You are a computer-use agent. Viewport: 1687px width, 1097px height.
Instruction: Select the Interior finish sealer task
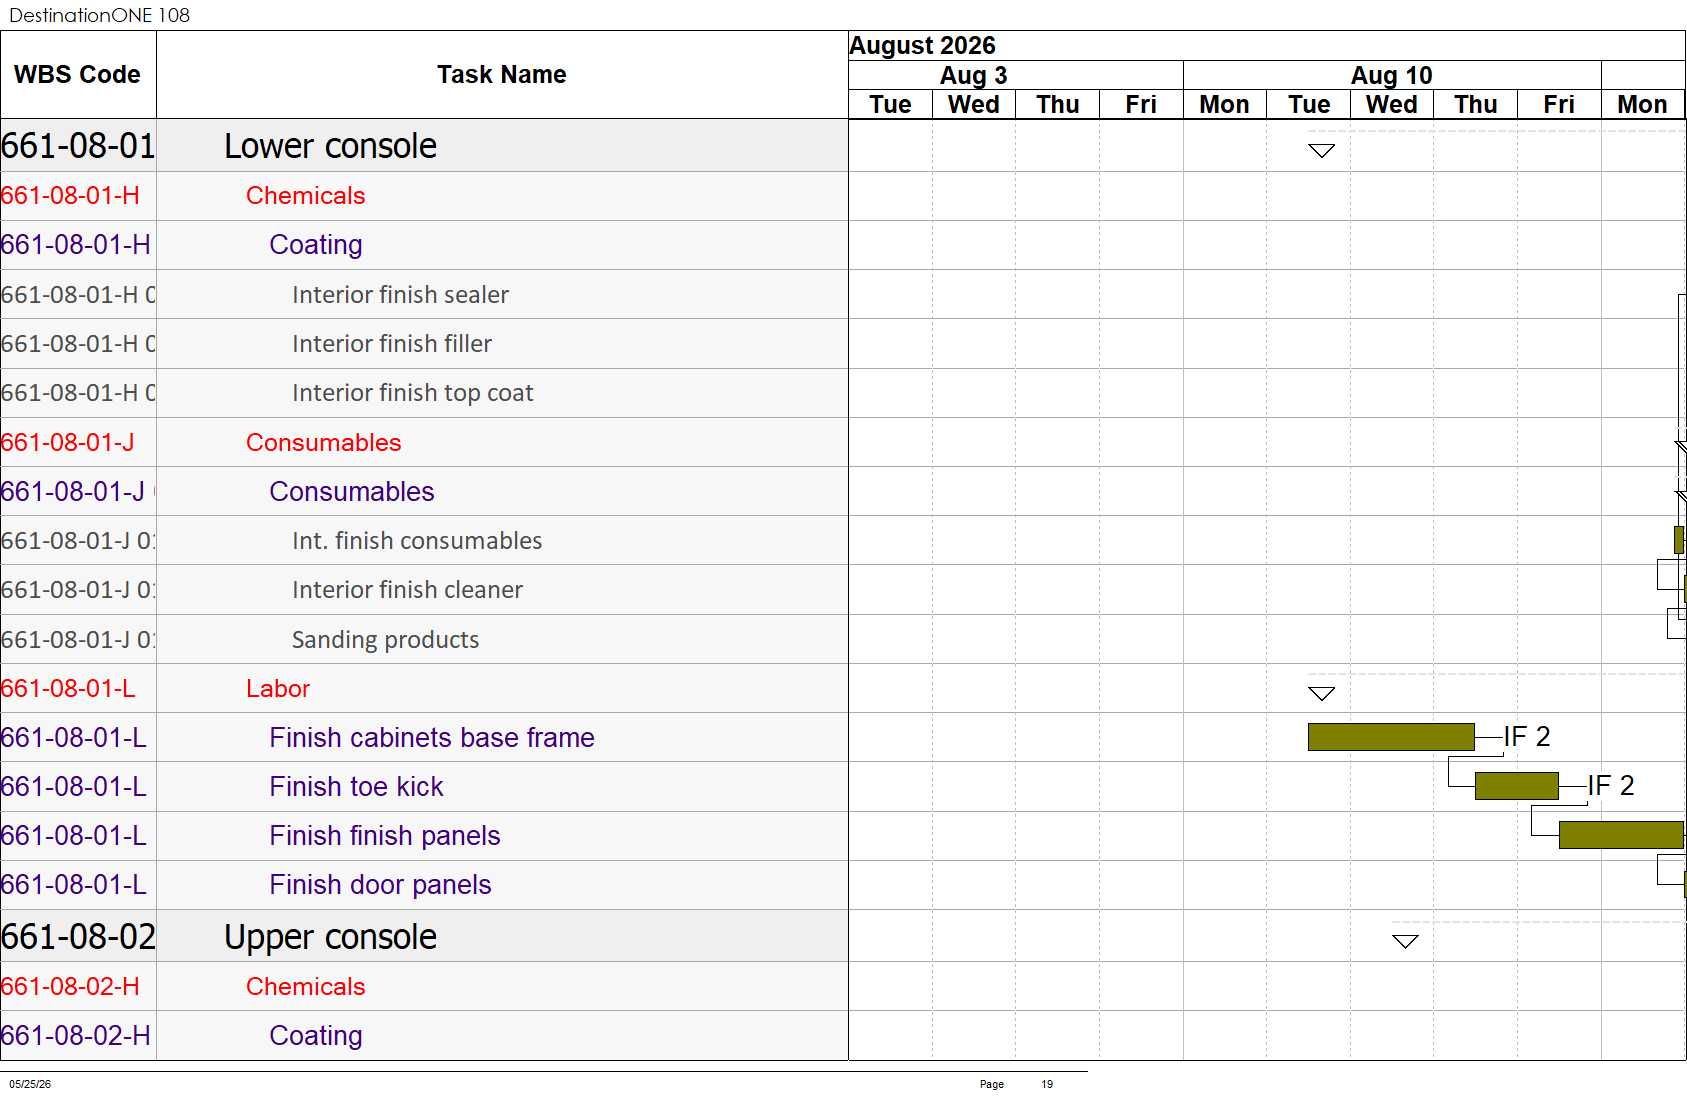424,295
